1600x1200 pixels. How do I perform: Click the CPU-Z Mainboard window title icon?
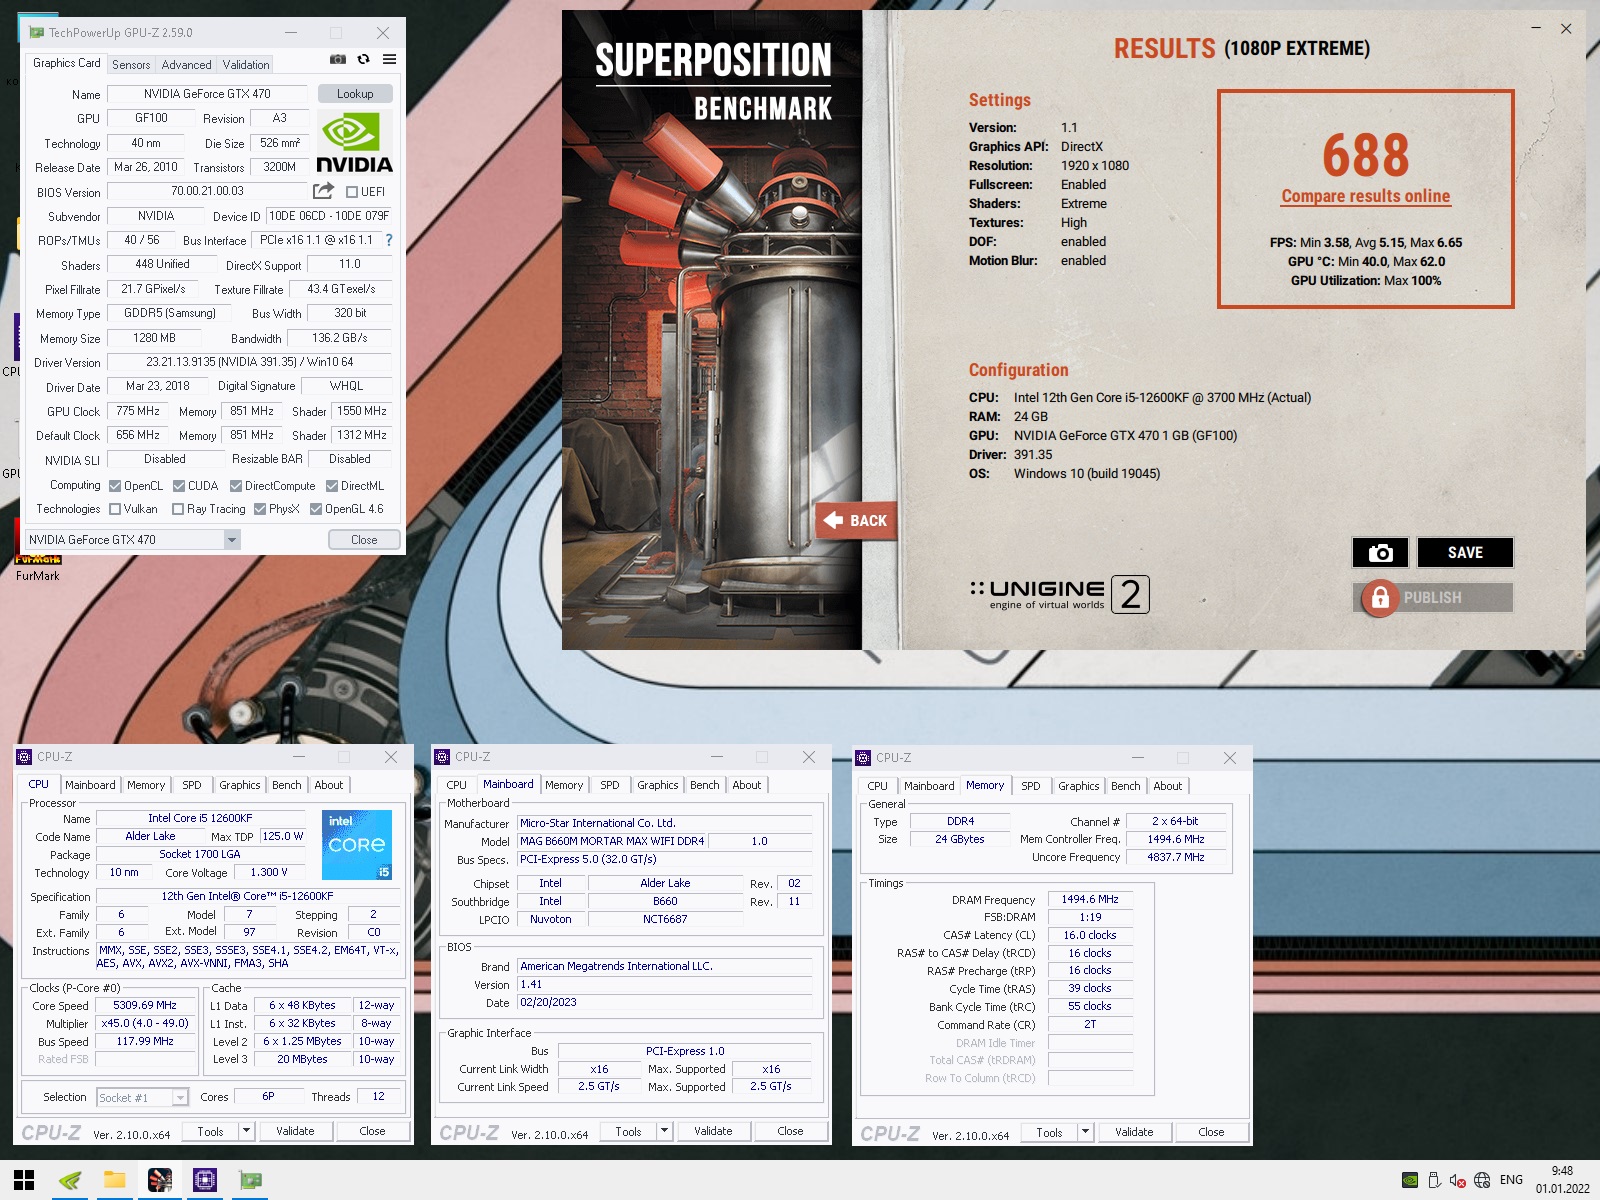pyautogui.click(x=443, y=757)
